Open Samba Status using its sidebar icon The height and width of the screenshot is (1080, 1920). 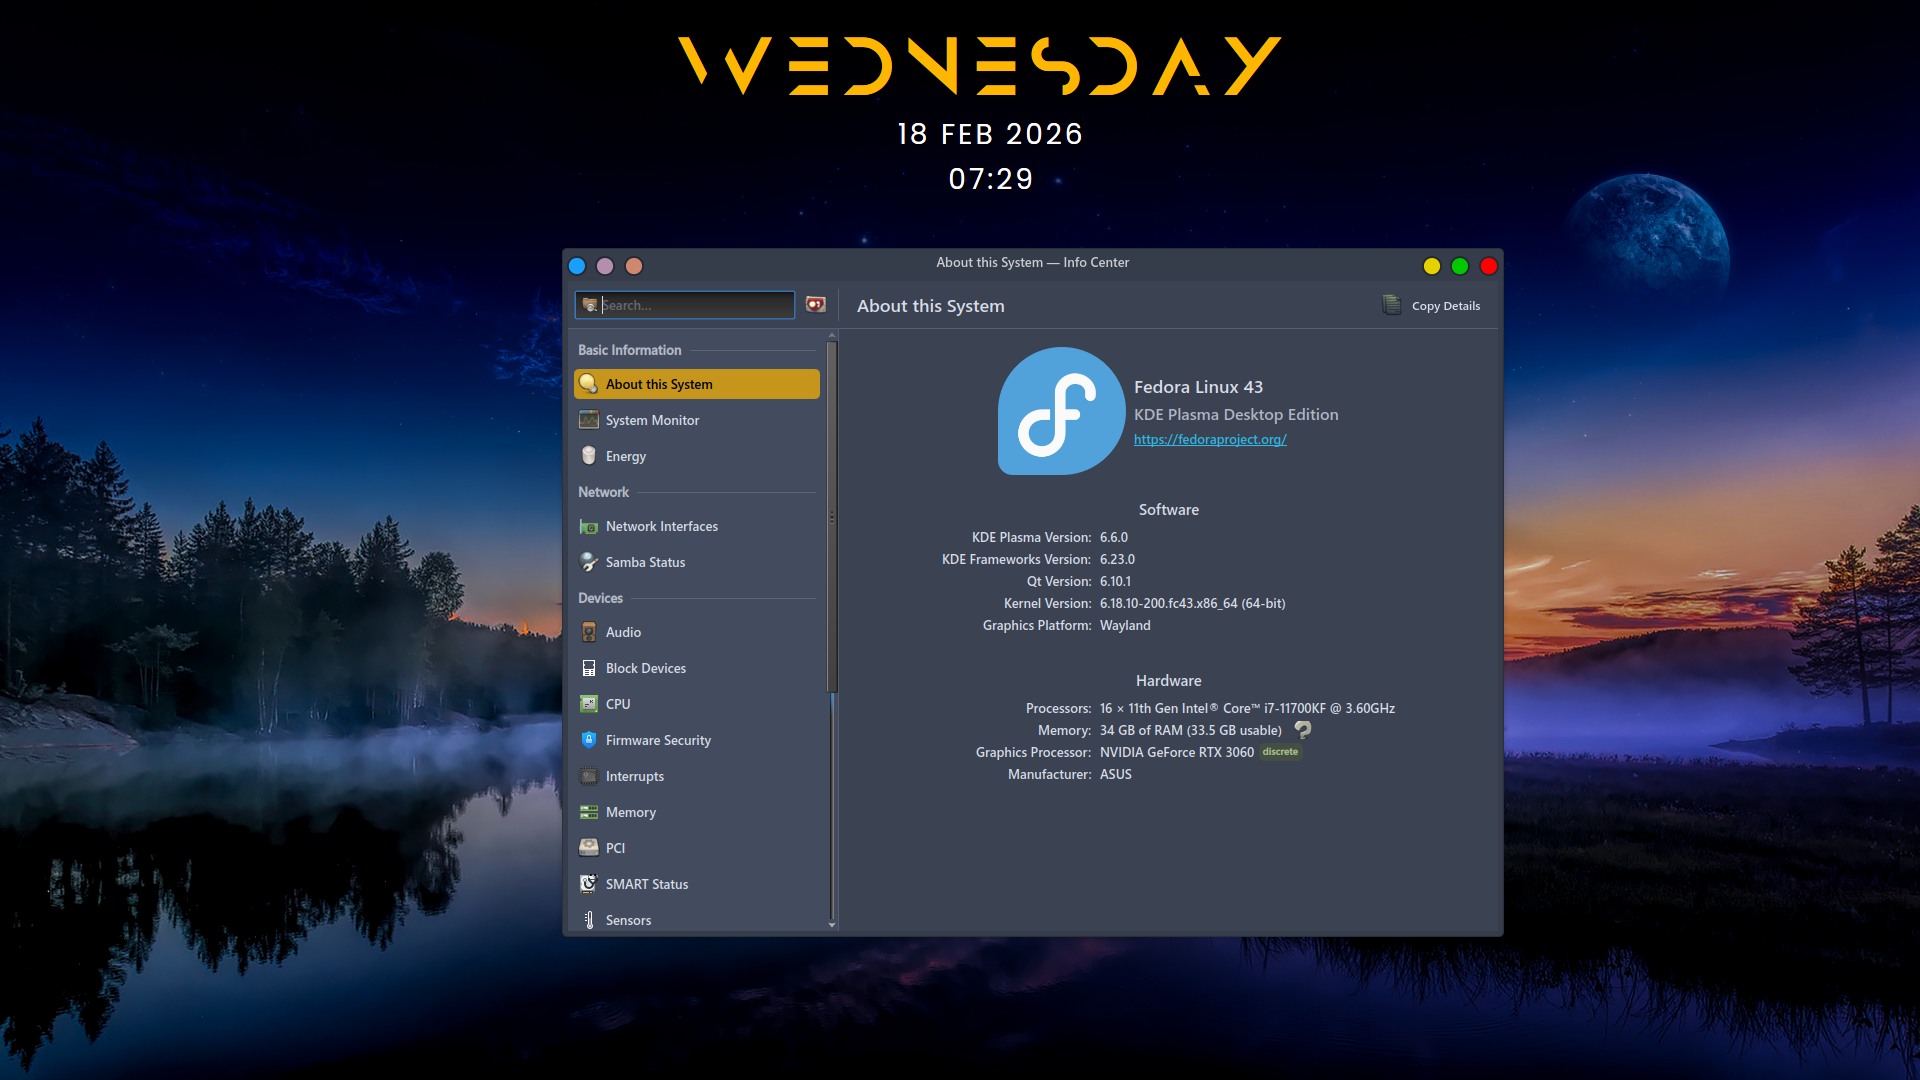pos(589,562)
